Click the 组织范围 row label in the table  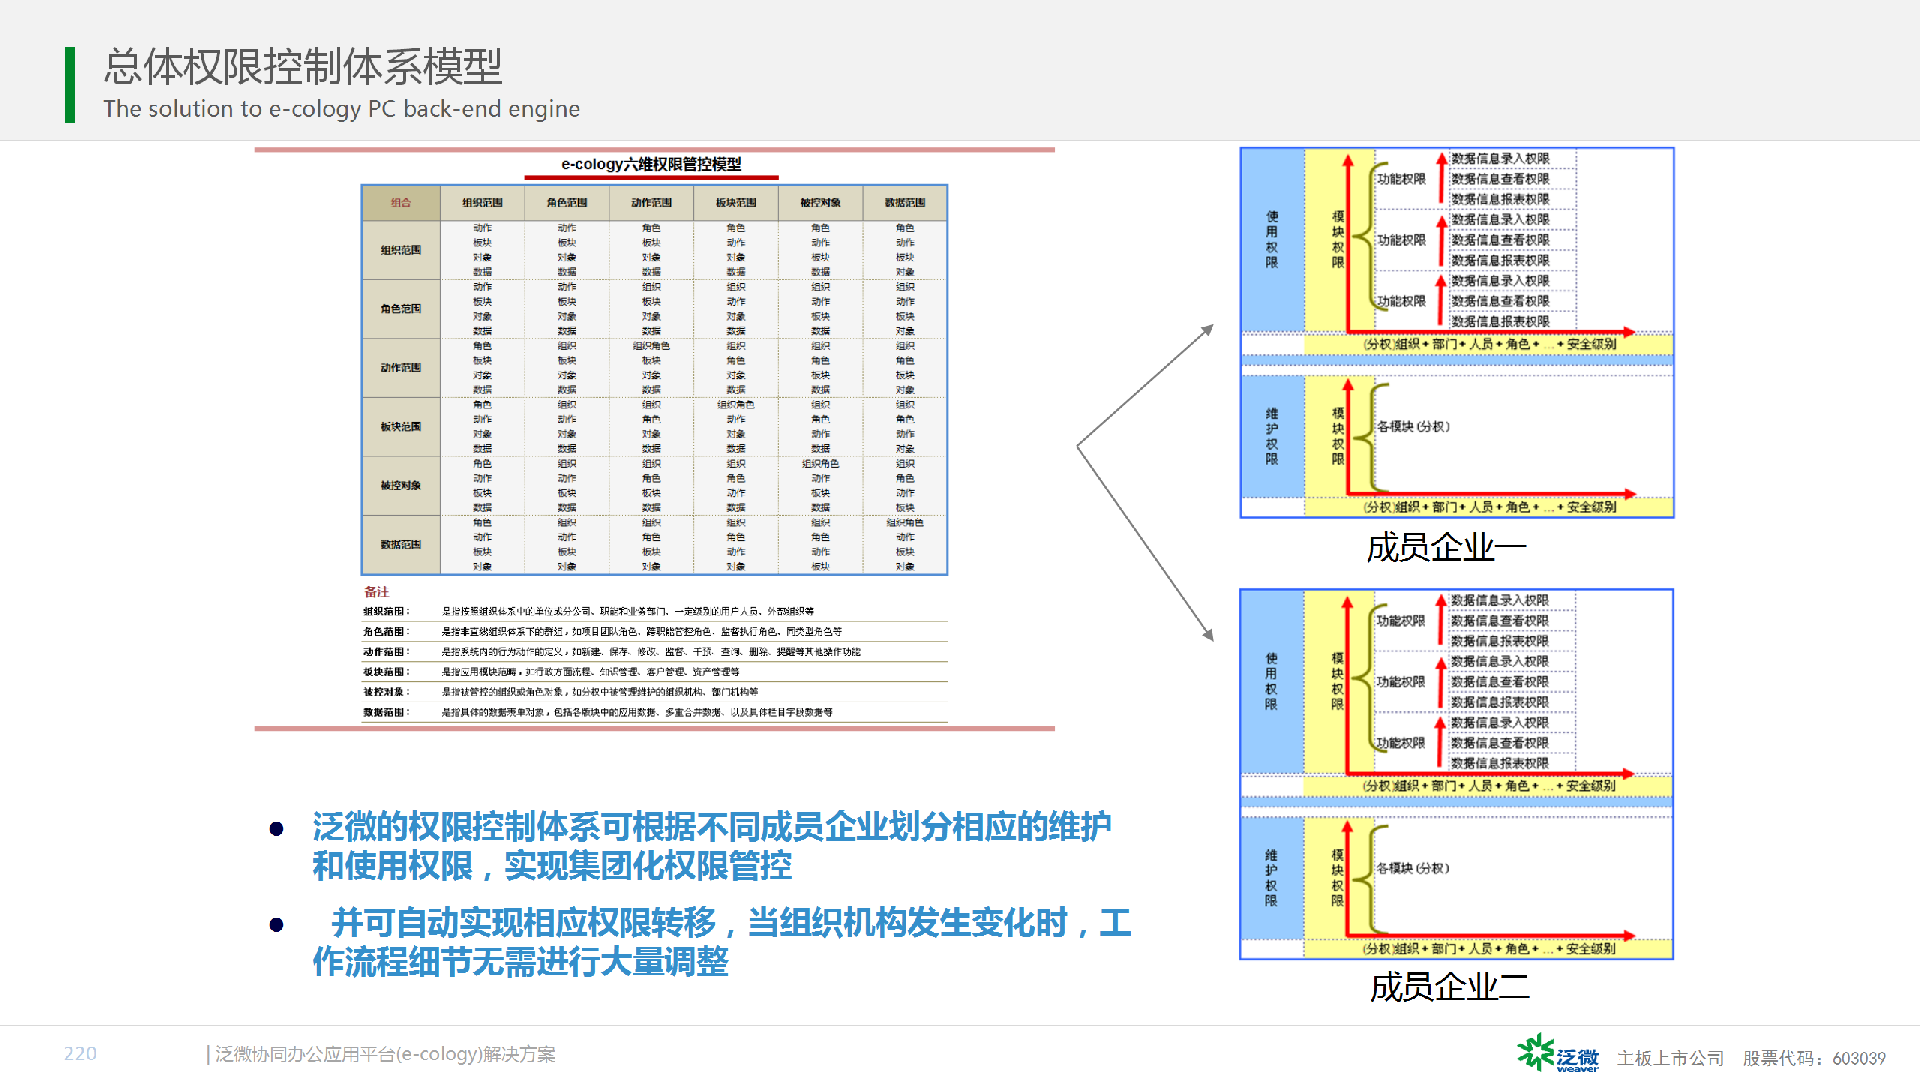401,250
